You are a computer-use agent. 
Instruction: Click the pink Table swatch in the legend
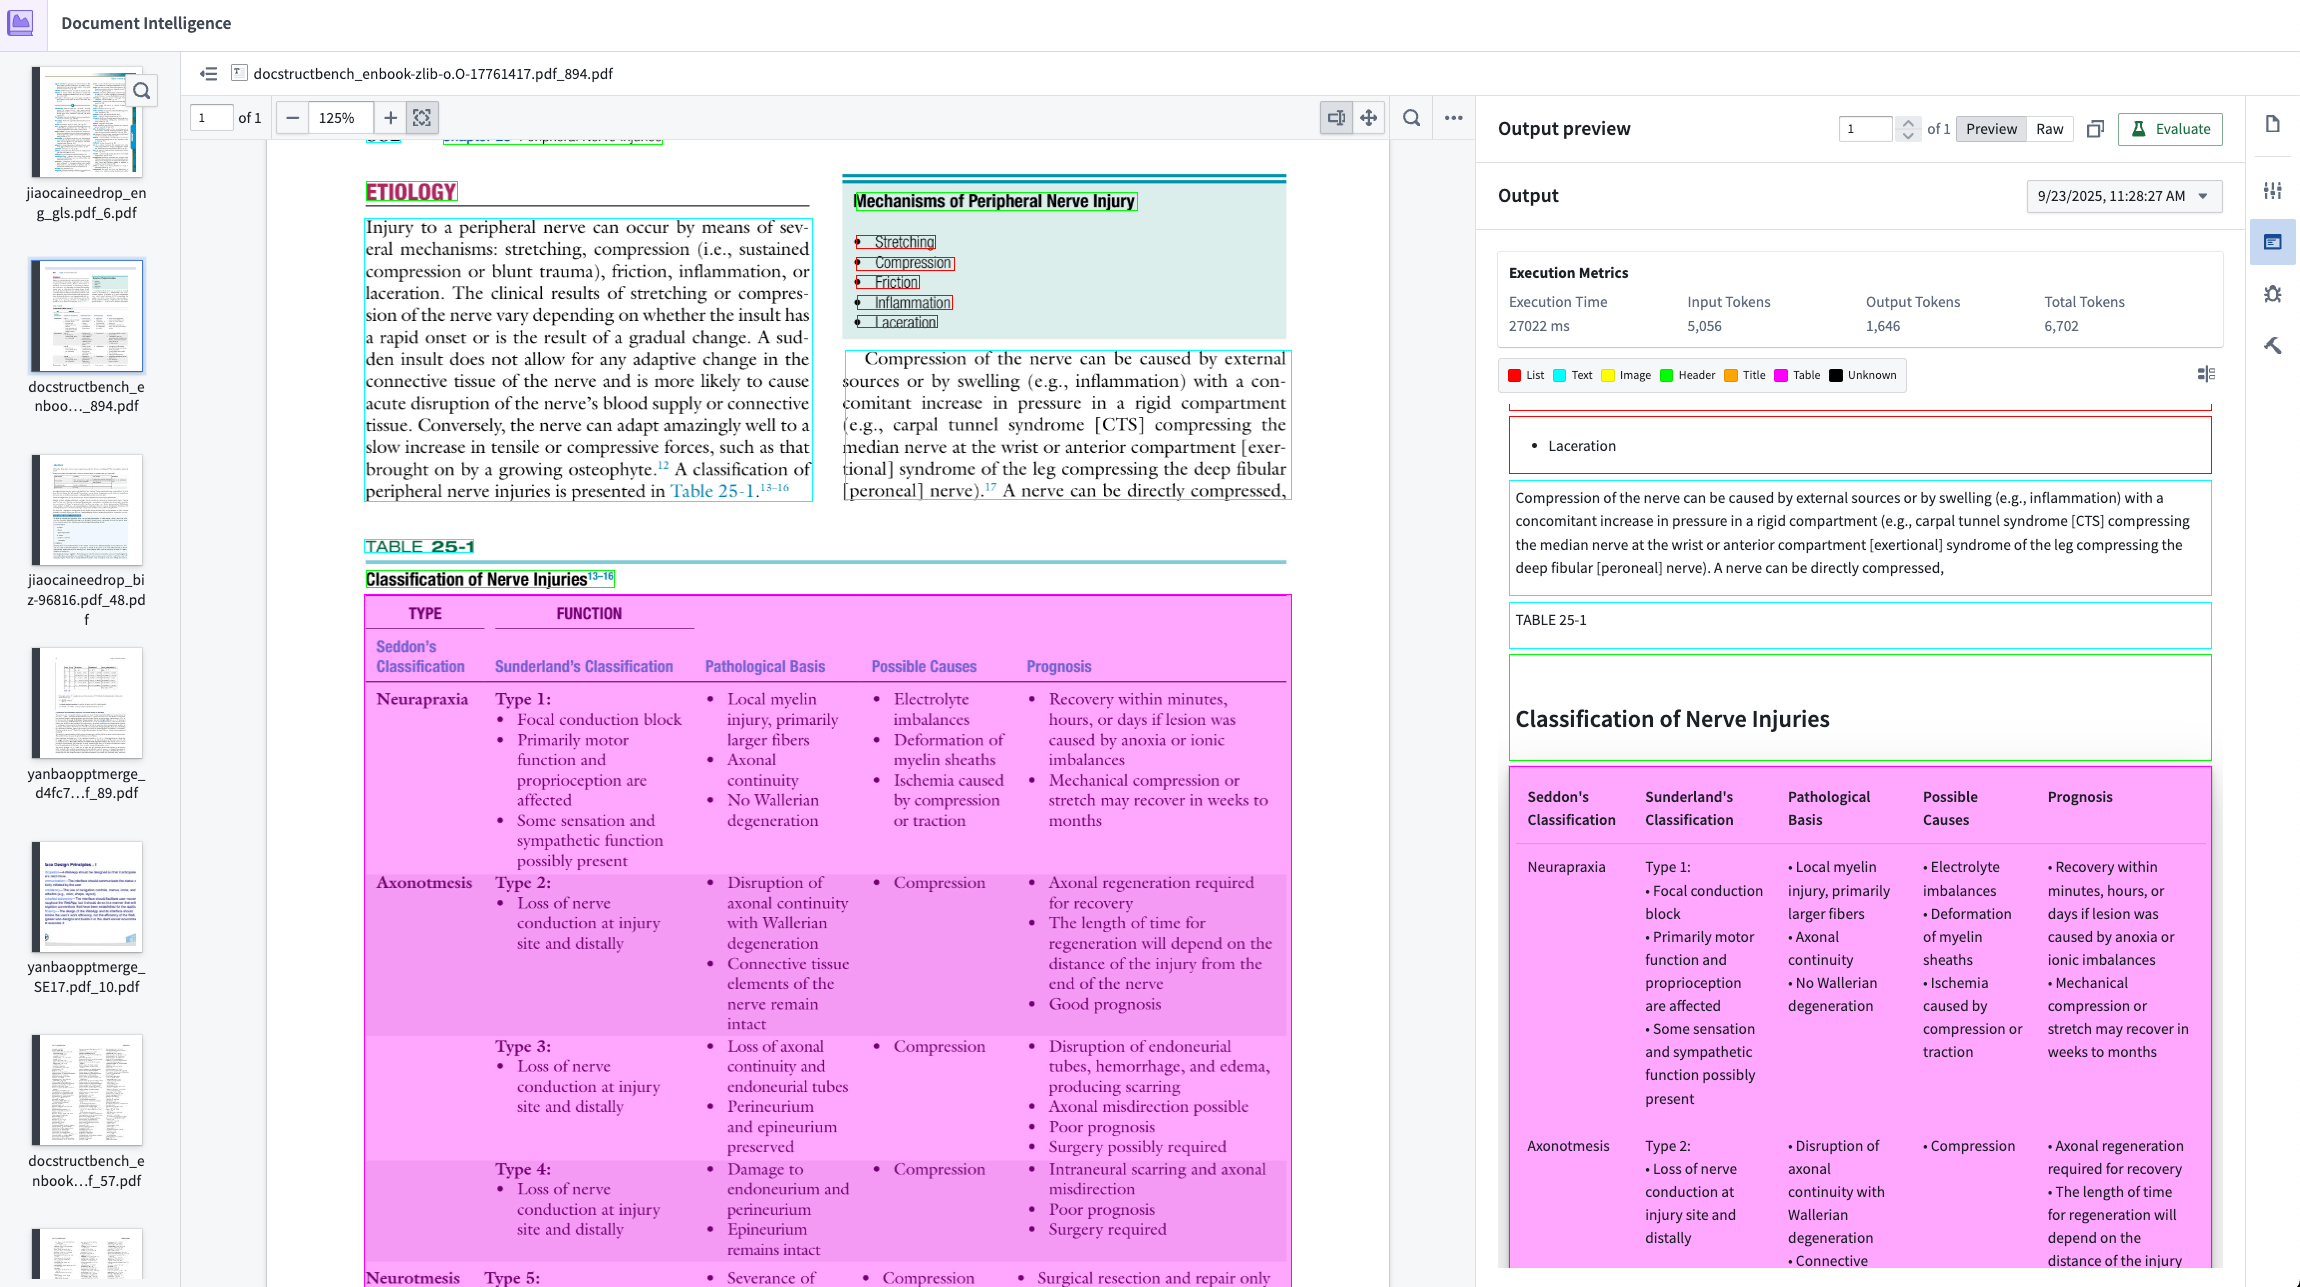click(x=1781, y=375)
